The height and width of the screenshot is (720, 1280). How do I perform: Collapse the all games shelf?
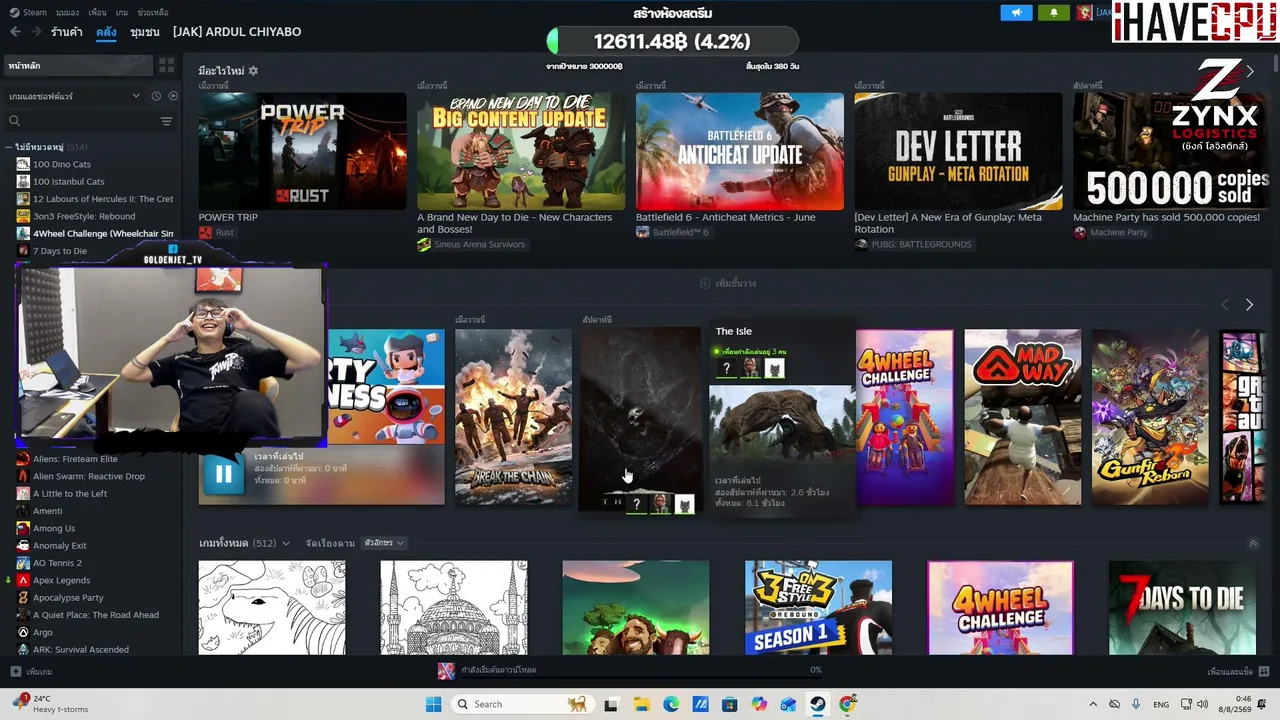[1253, 543]
